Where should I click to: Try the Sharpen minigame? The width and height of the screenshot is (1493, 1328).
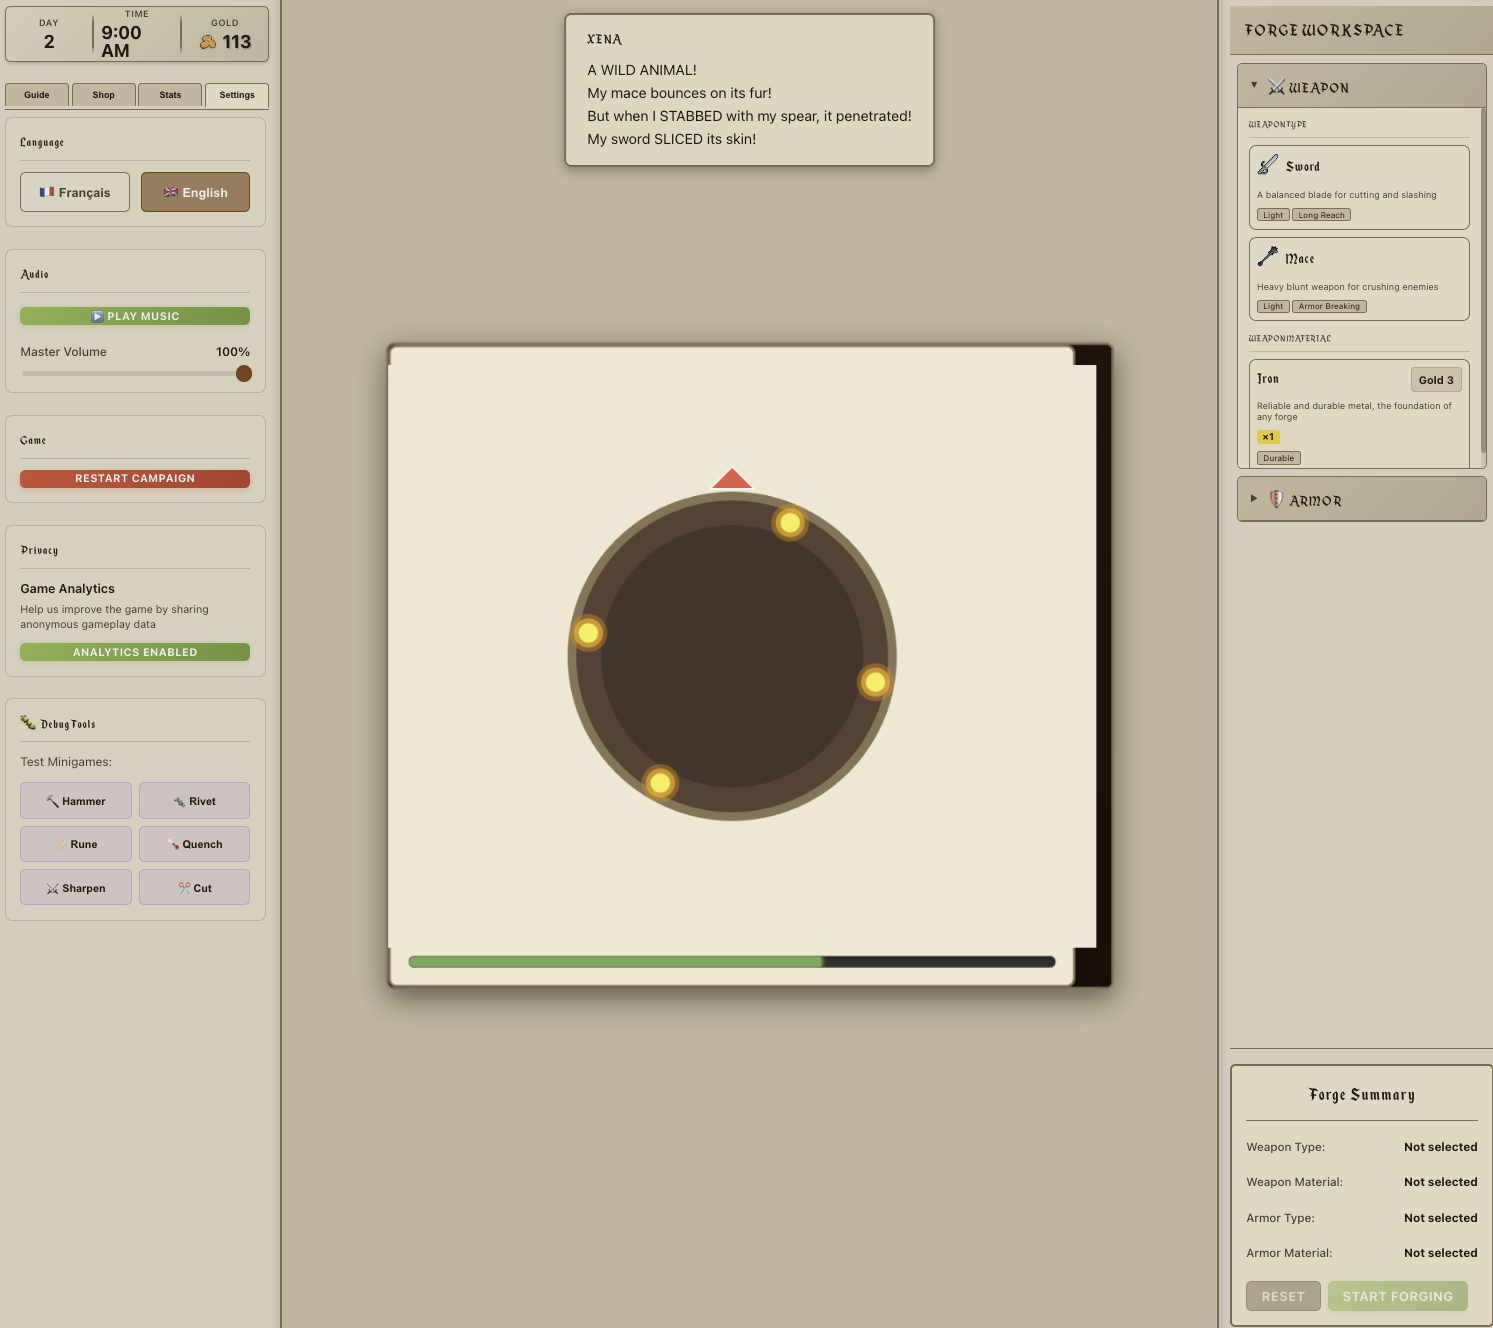pyautogui.click(x=76, y=888)
